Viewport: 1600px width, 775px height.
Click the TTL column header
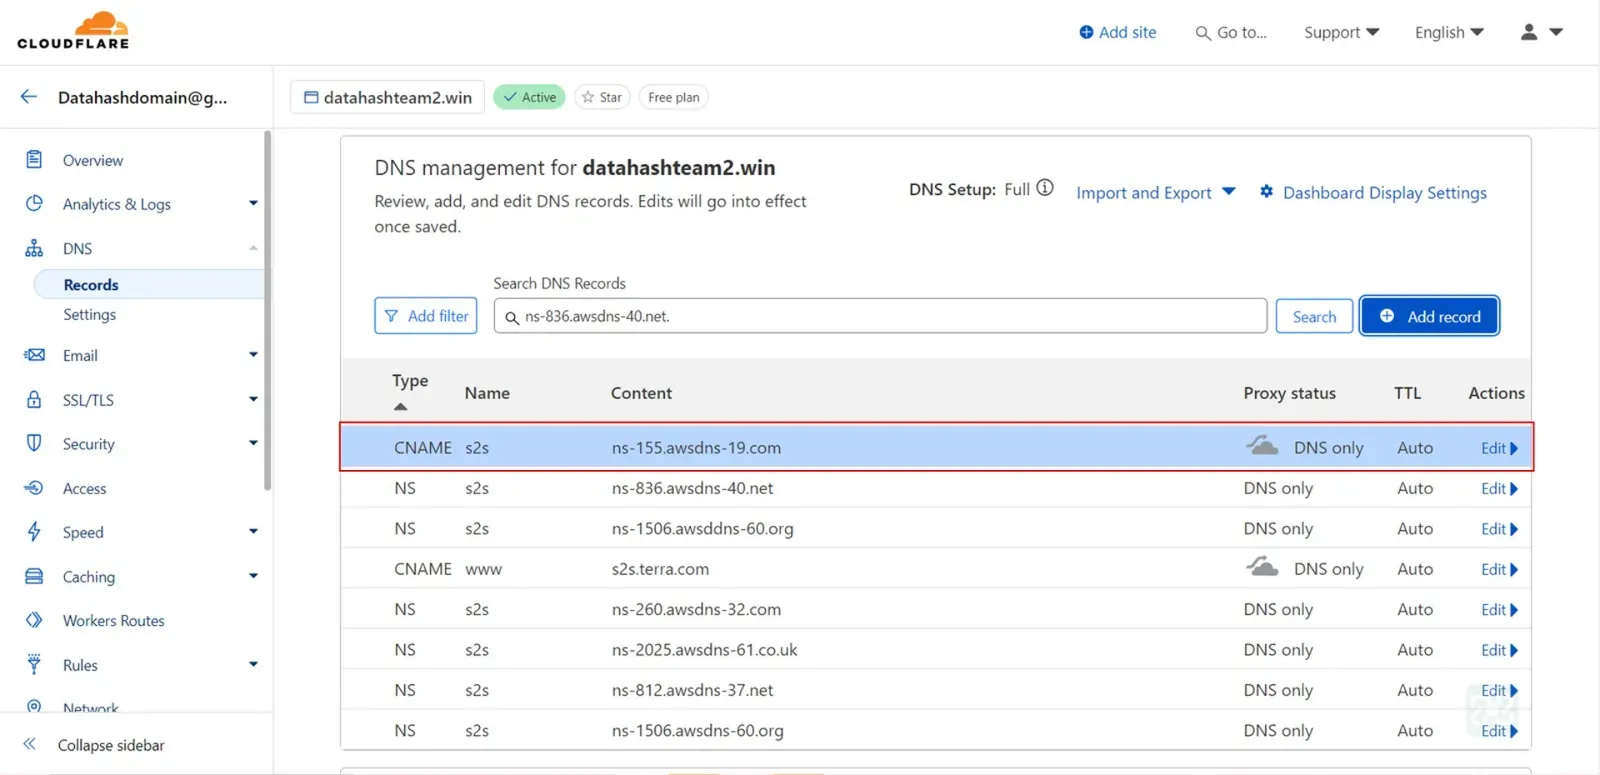pyautogui.click(x=1407, y=393)
